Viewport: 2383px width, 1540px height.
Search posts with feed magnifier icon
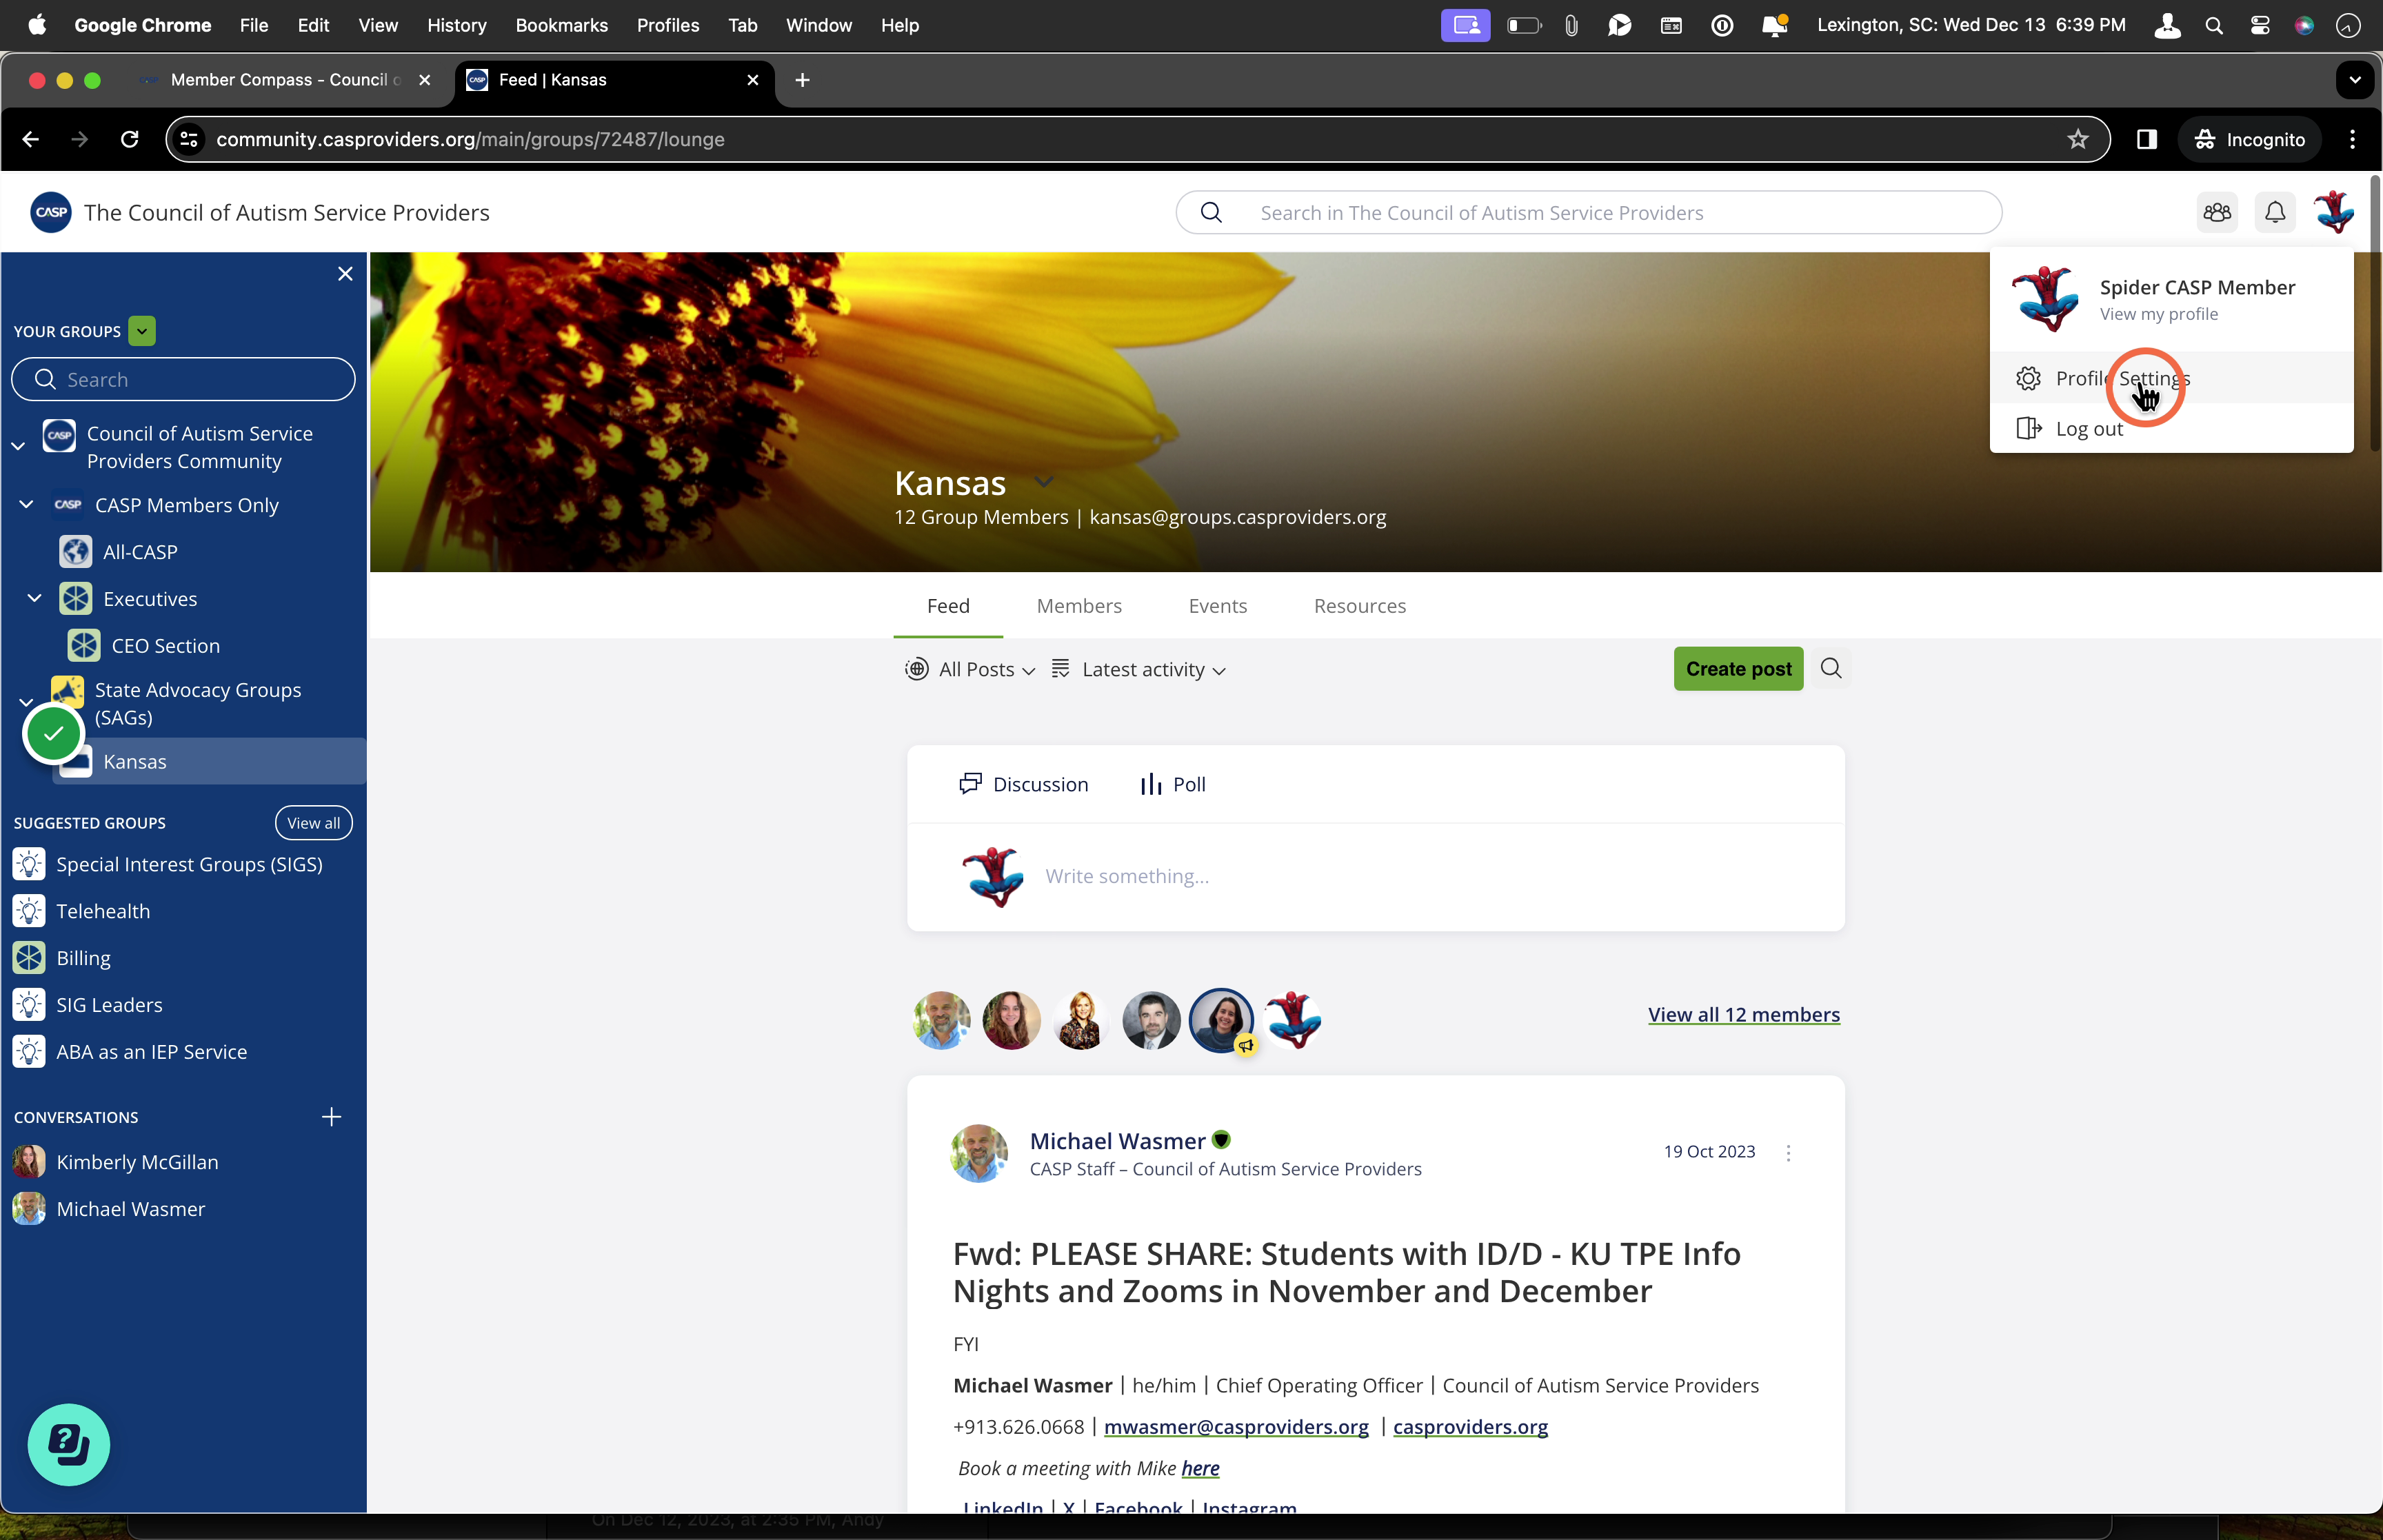coord(1831,668)
